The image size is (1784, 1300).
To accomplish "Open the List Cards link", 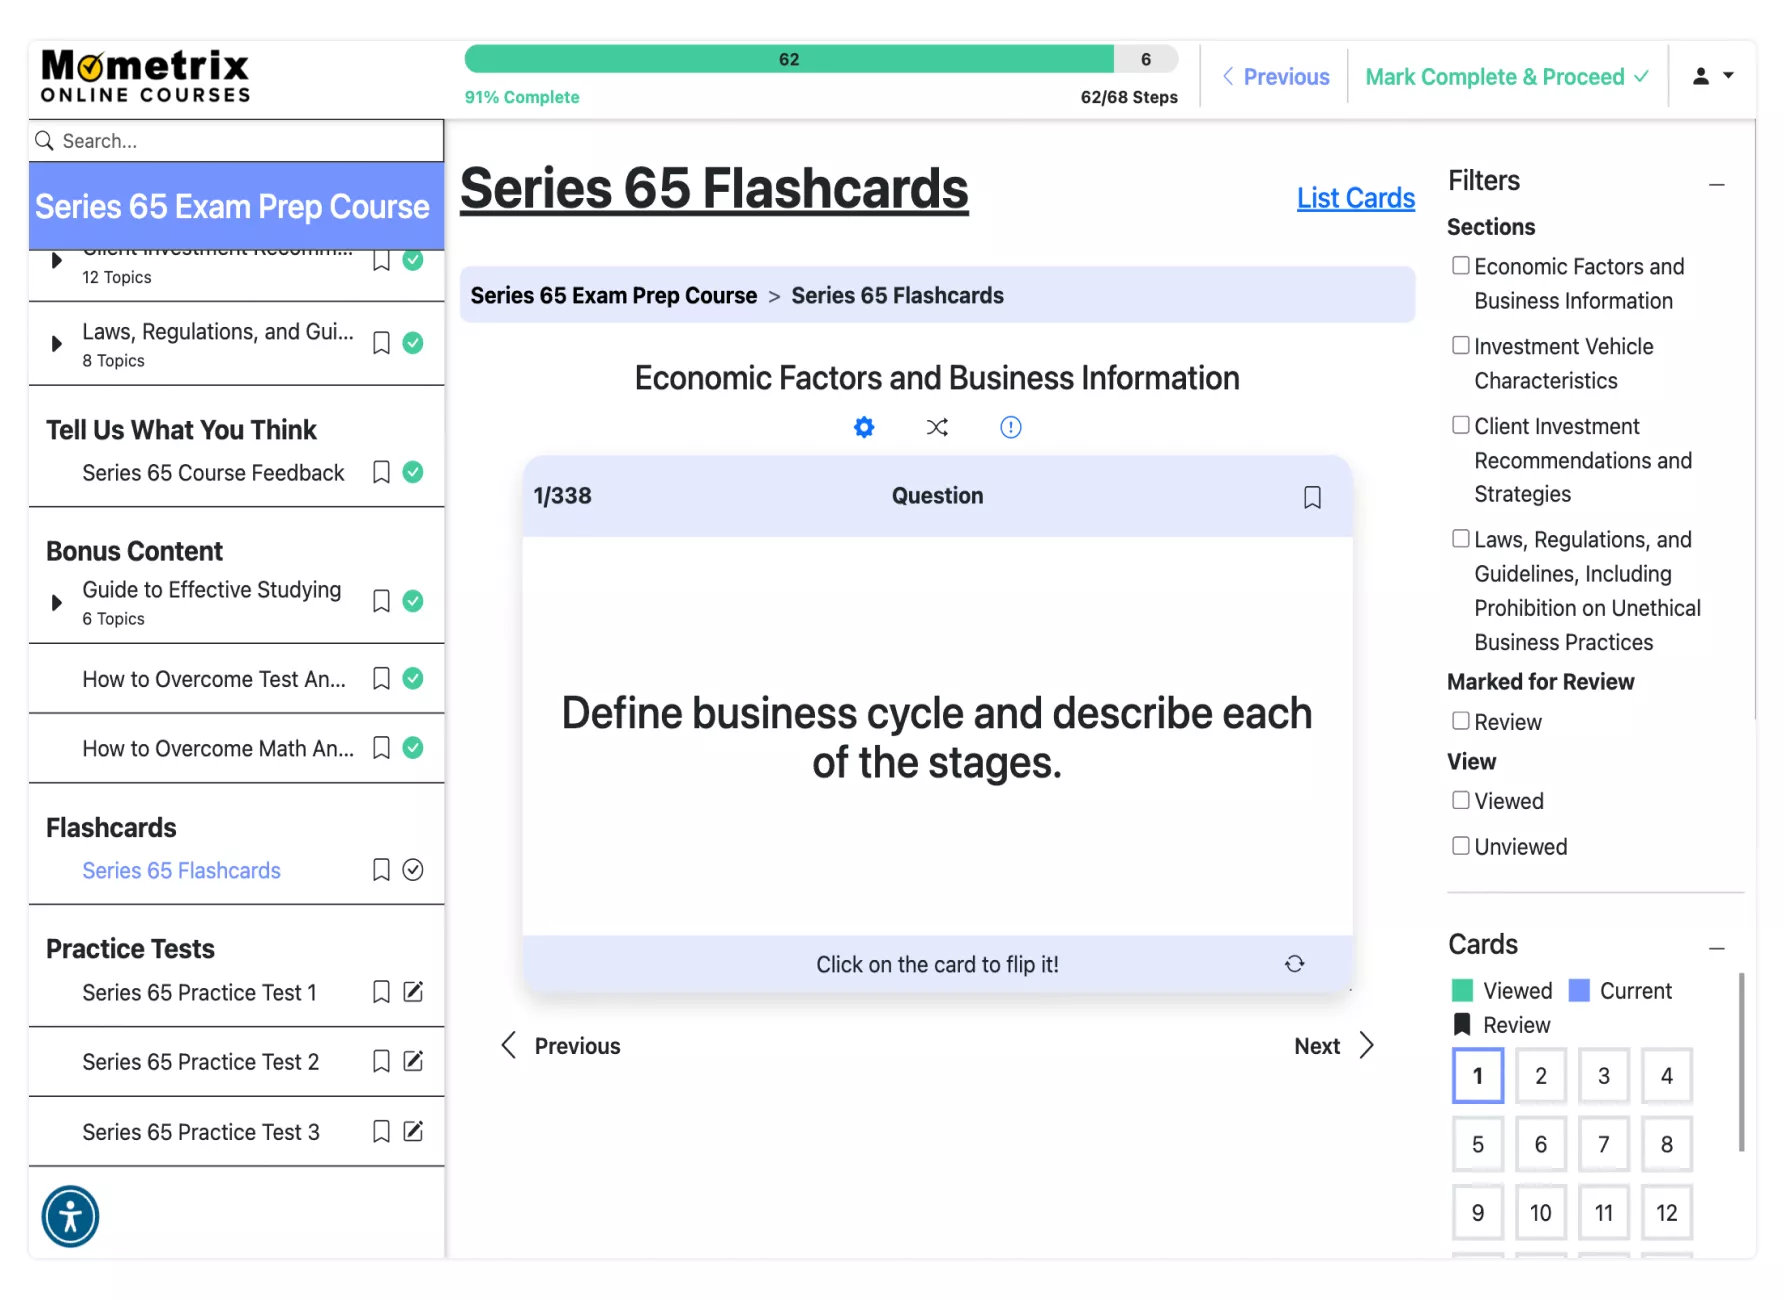I will pyautogui.click(x=1355, y=198).
